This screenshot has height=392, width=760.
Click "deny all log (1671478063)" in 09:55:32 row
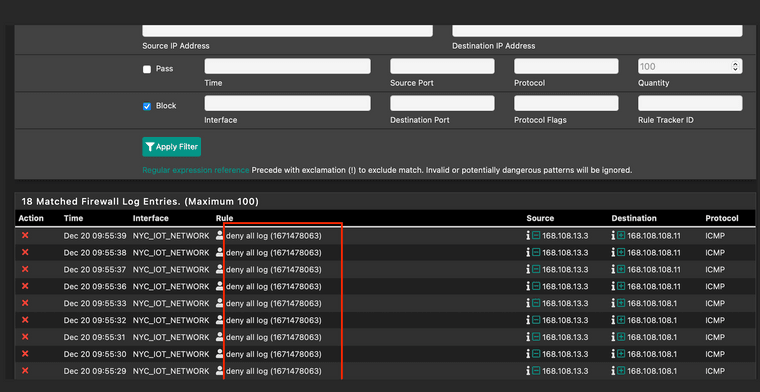click(x=274, y=321)
